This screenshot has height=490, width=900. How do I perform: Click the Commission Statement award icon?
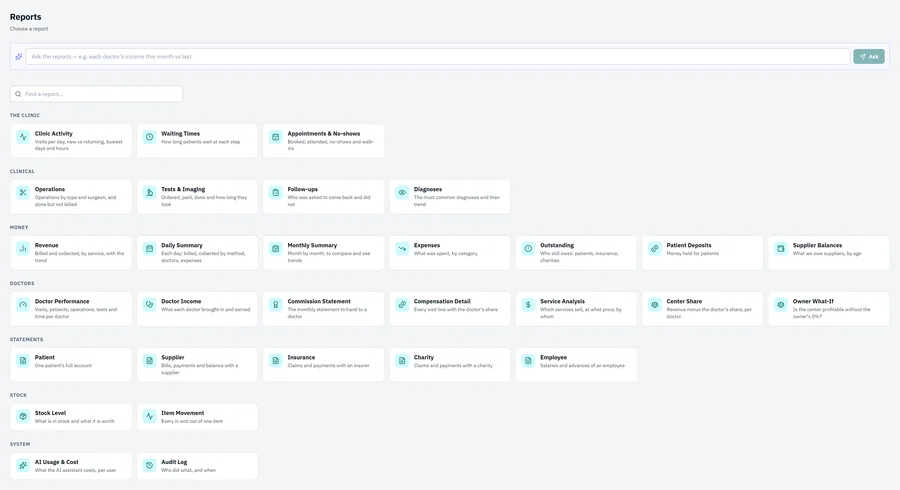pos(276,305)
